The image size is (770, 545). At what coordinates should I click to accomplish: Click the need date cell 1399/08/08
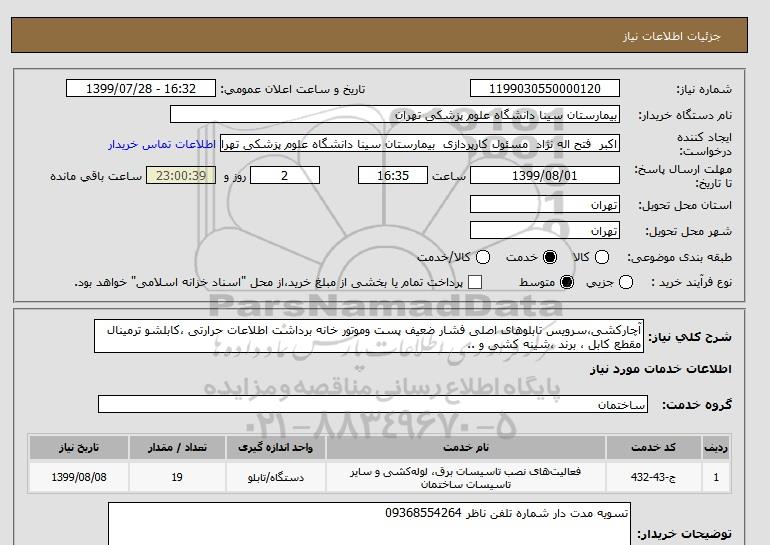pos(79,477)
